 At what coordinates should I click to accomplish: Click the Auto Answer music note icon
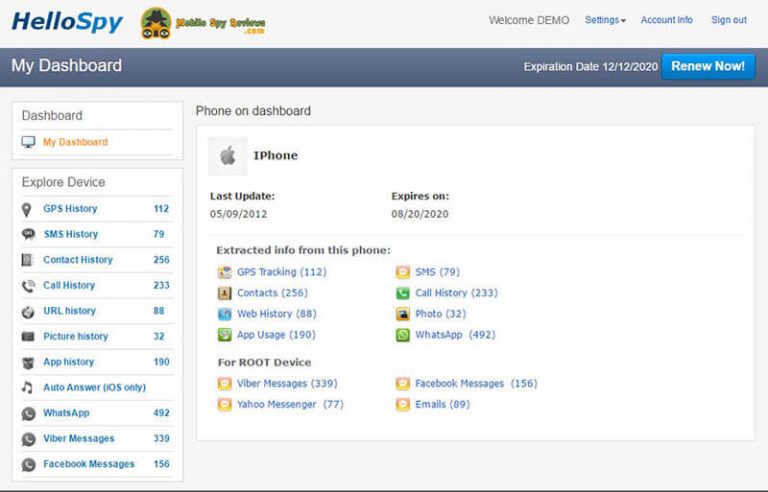click(27, 388)
